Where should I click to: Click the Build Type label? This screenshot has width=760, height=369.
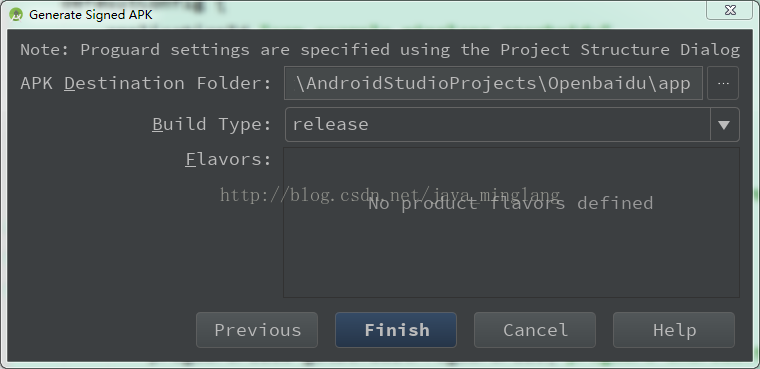click(212, 125)
